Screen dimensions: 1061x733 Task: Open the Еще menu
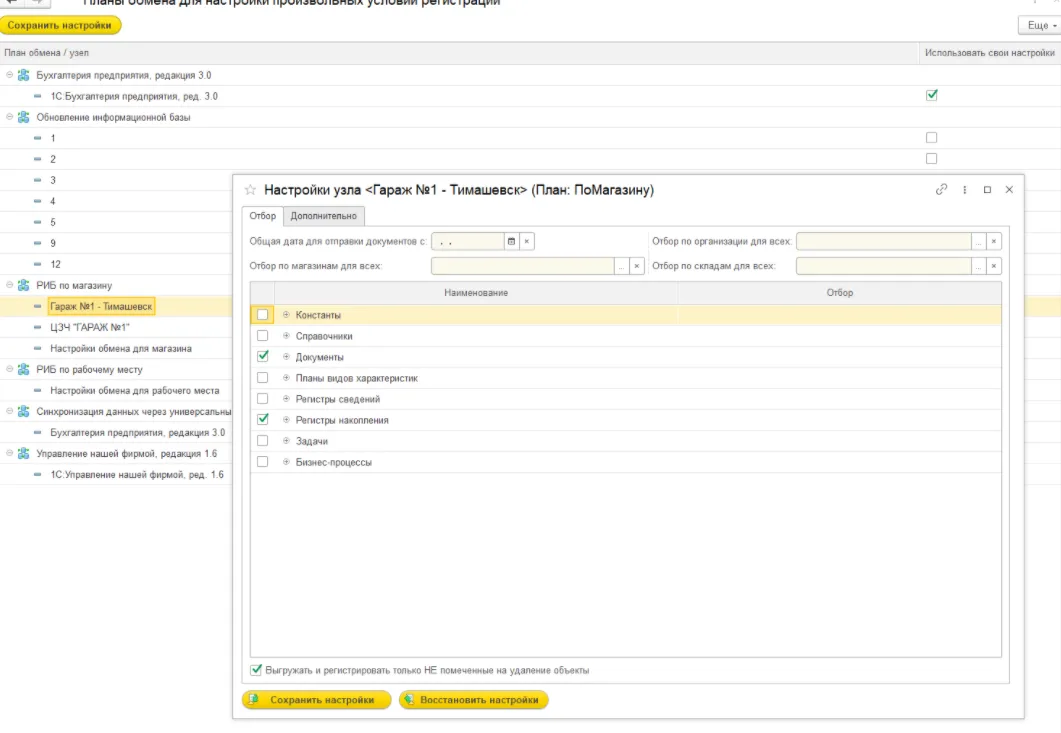coord(1038,25)
